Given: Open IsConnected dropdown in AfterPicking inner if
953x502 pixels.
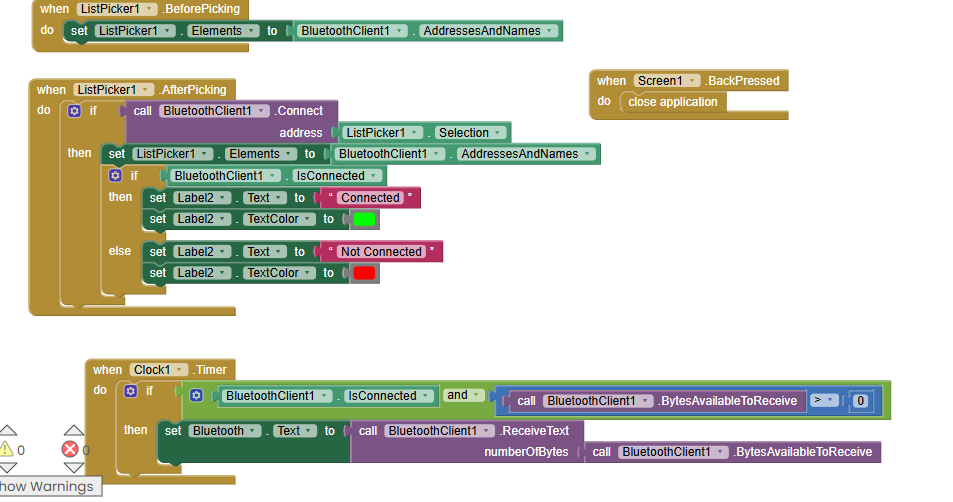Looking at the screenshot, I should [338, 176].
